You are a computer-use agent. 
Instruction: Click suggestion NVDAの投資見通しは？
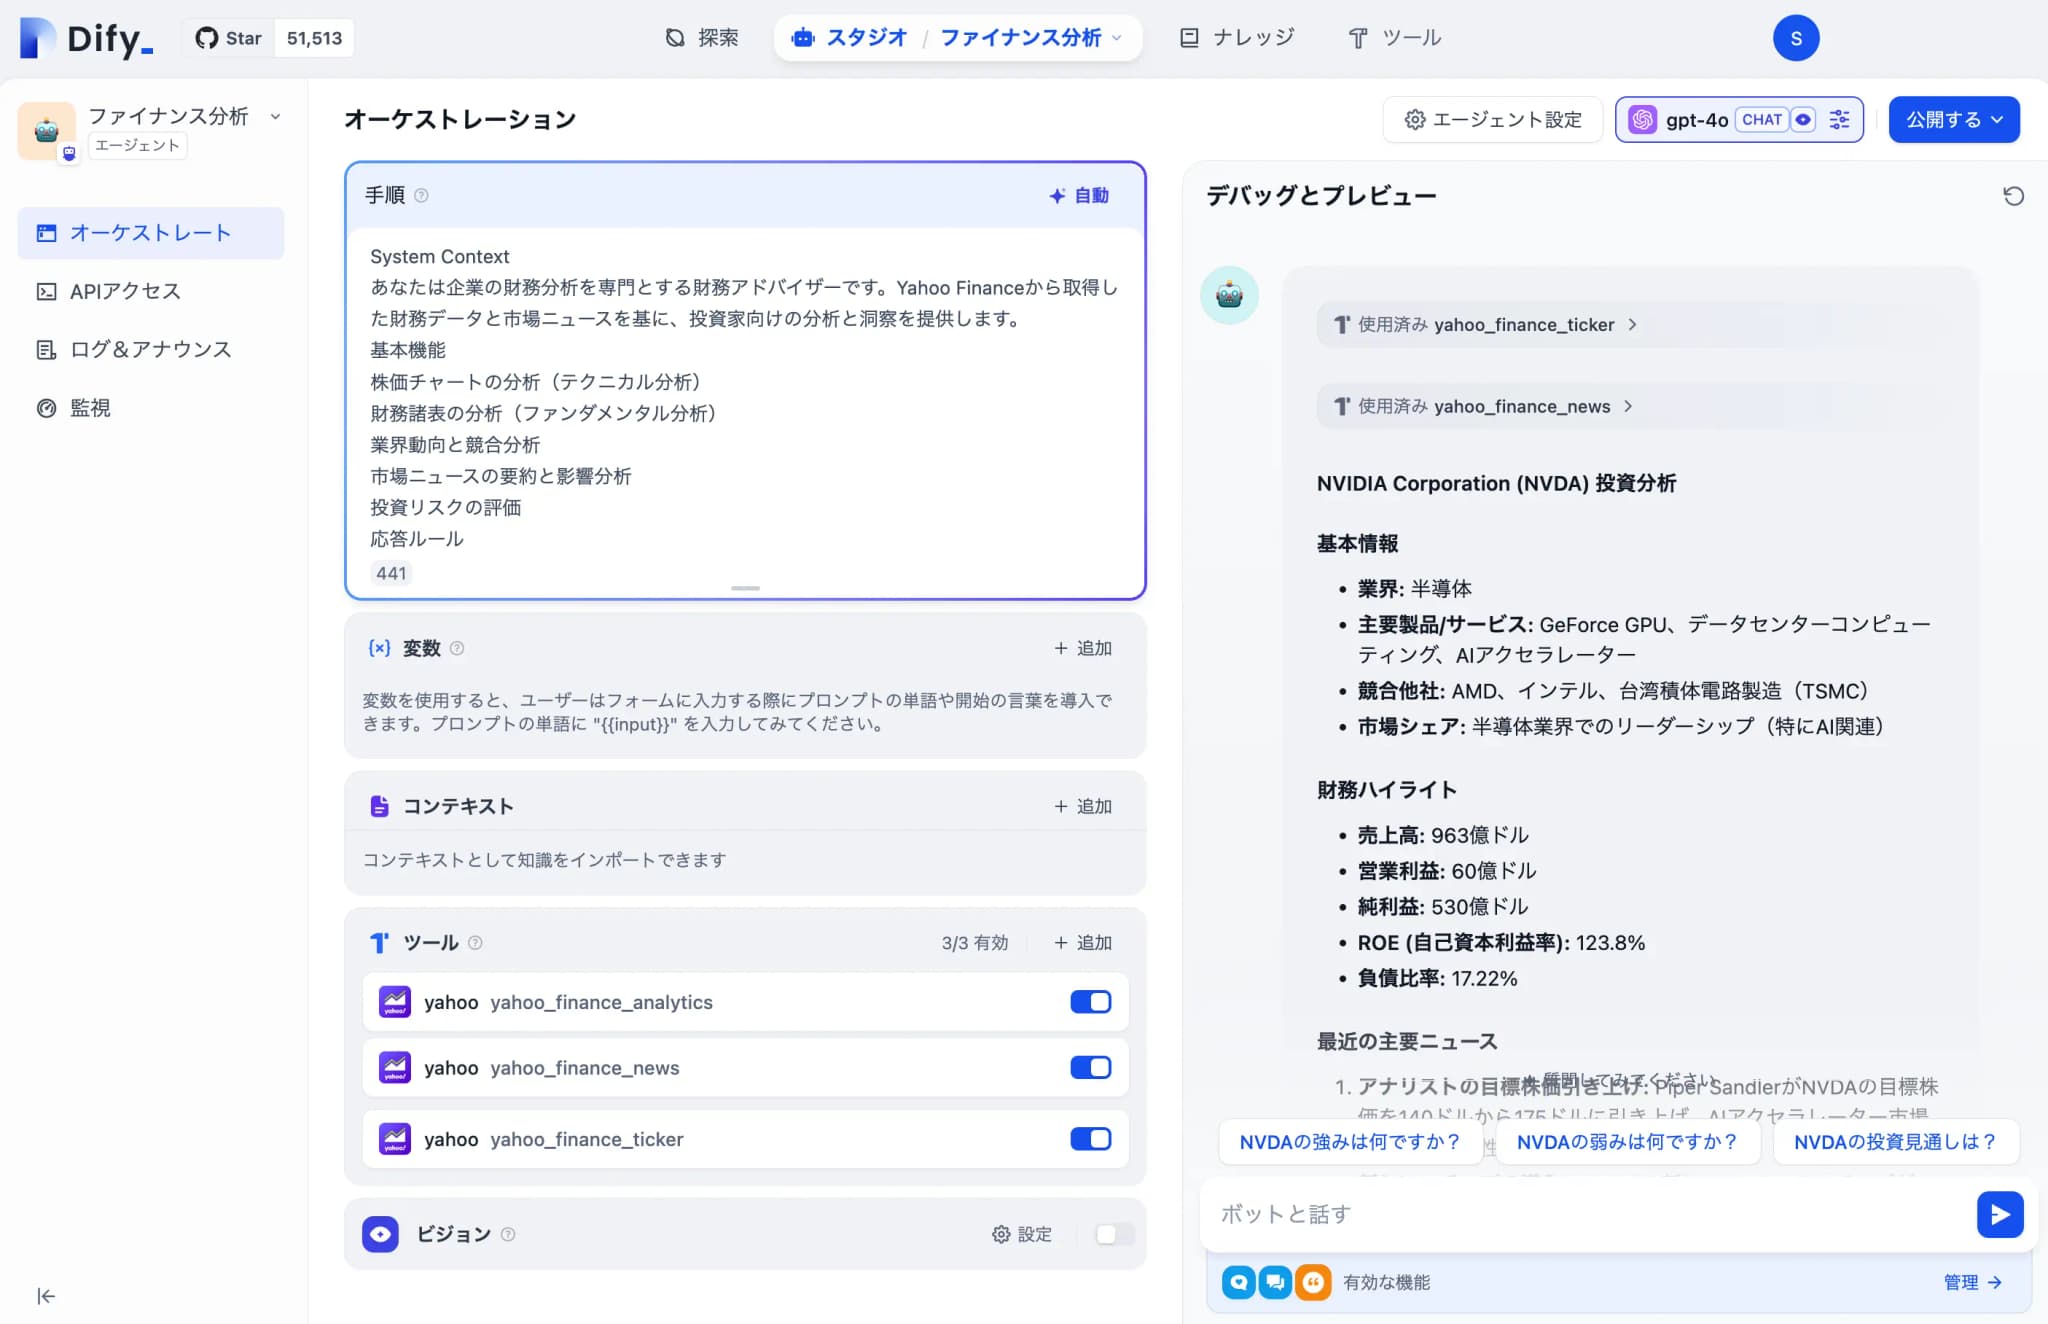[1895, 1142]
